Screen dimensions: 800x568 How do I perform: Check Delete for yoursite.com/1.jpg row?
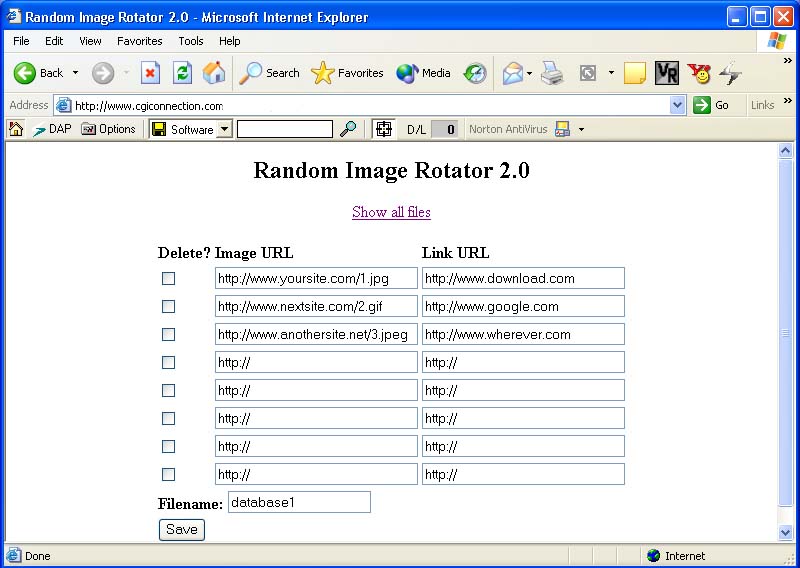168,278
